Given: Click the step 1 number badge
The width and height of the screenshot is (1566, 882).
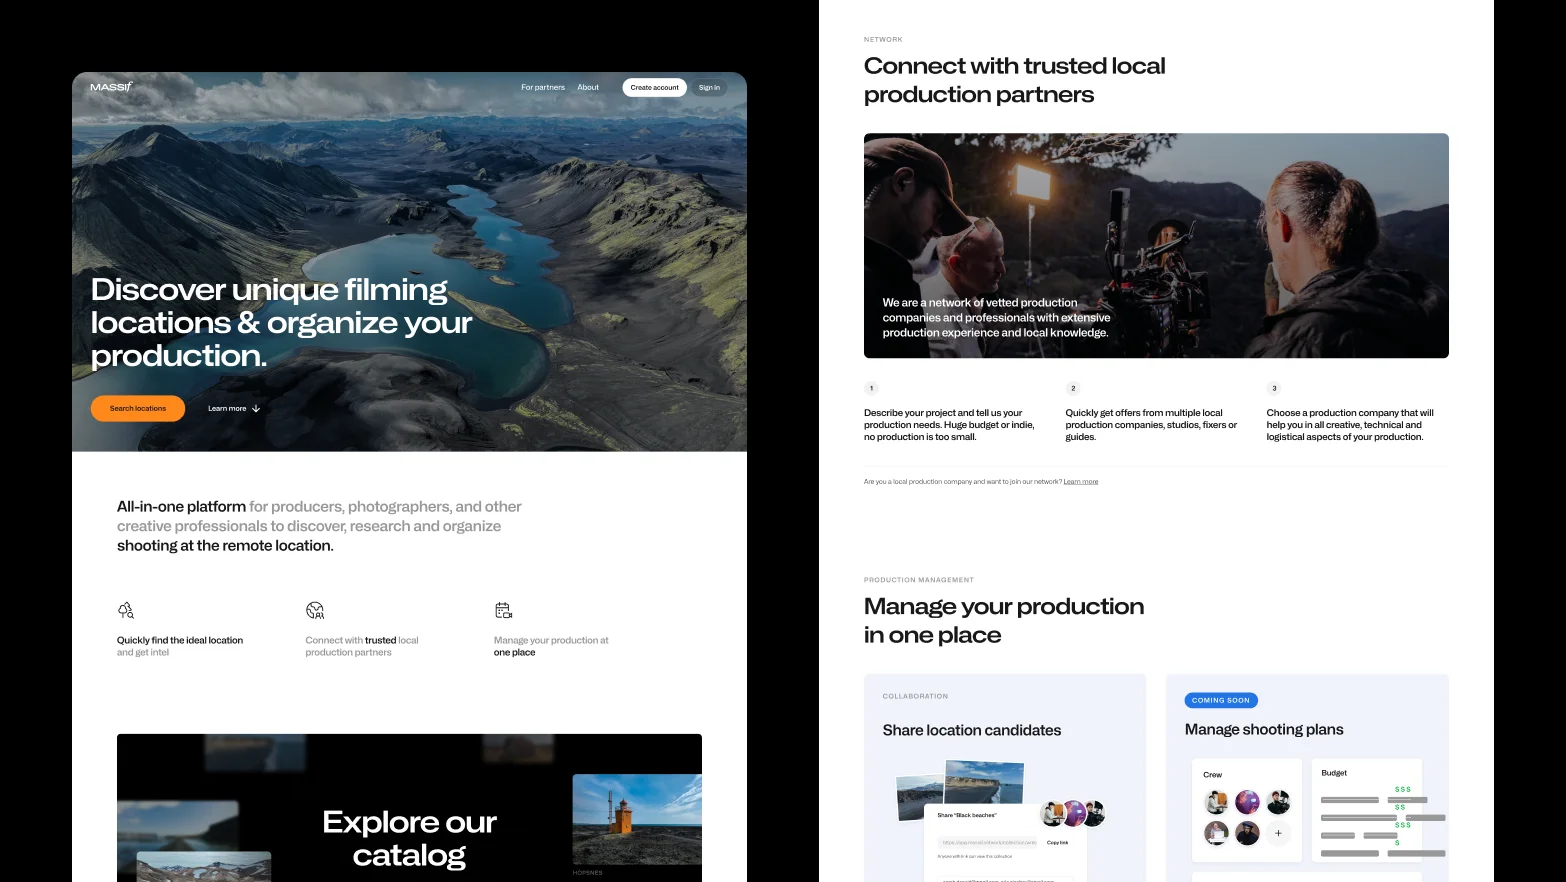Looking at the screenshot, I should click(x=871, y=388).
